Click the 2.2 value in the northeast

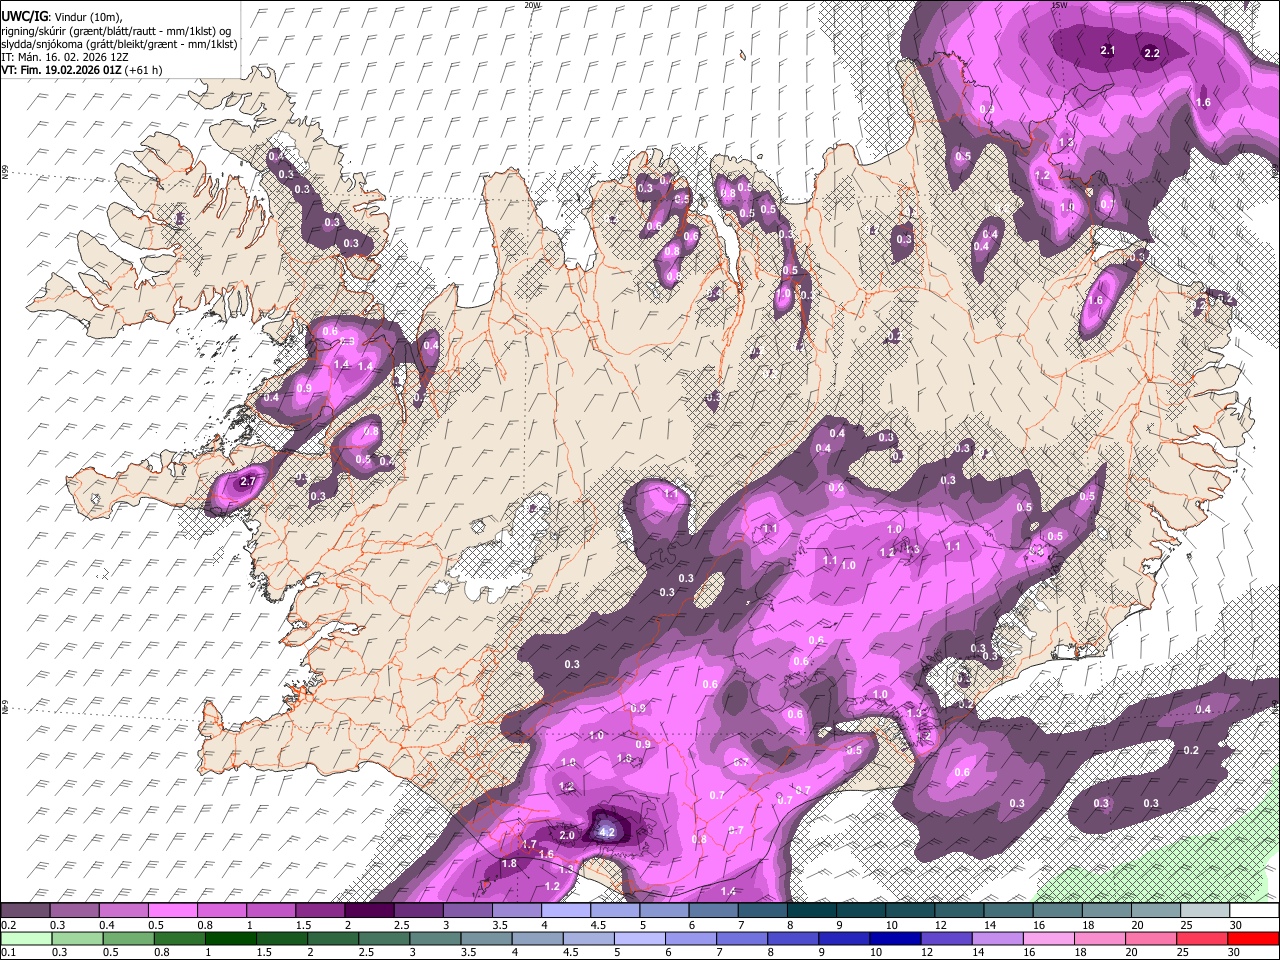pos(1151,53)
